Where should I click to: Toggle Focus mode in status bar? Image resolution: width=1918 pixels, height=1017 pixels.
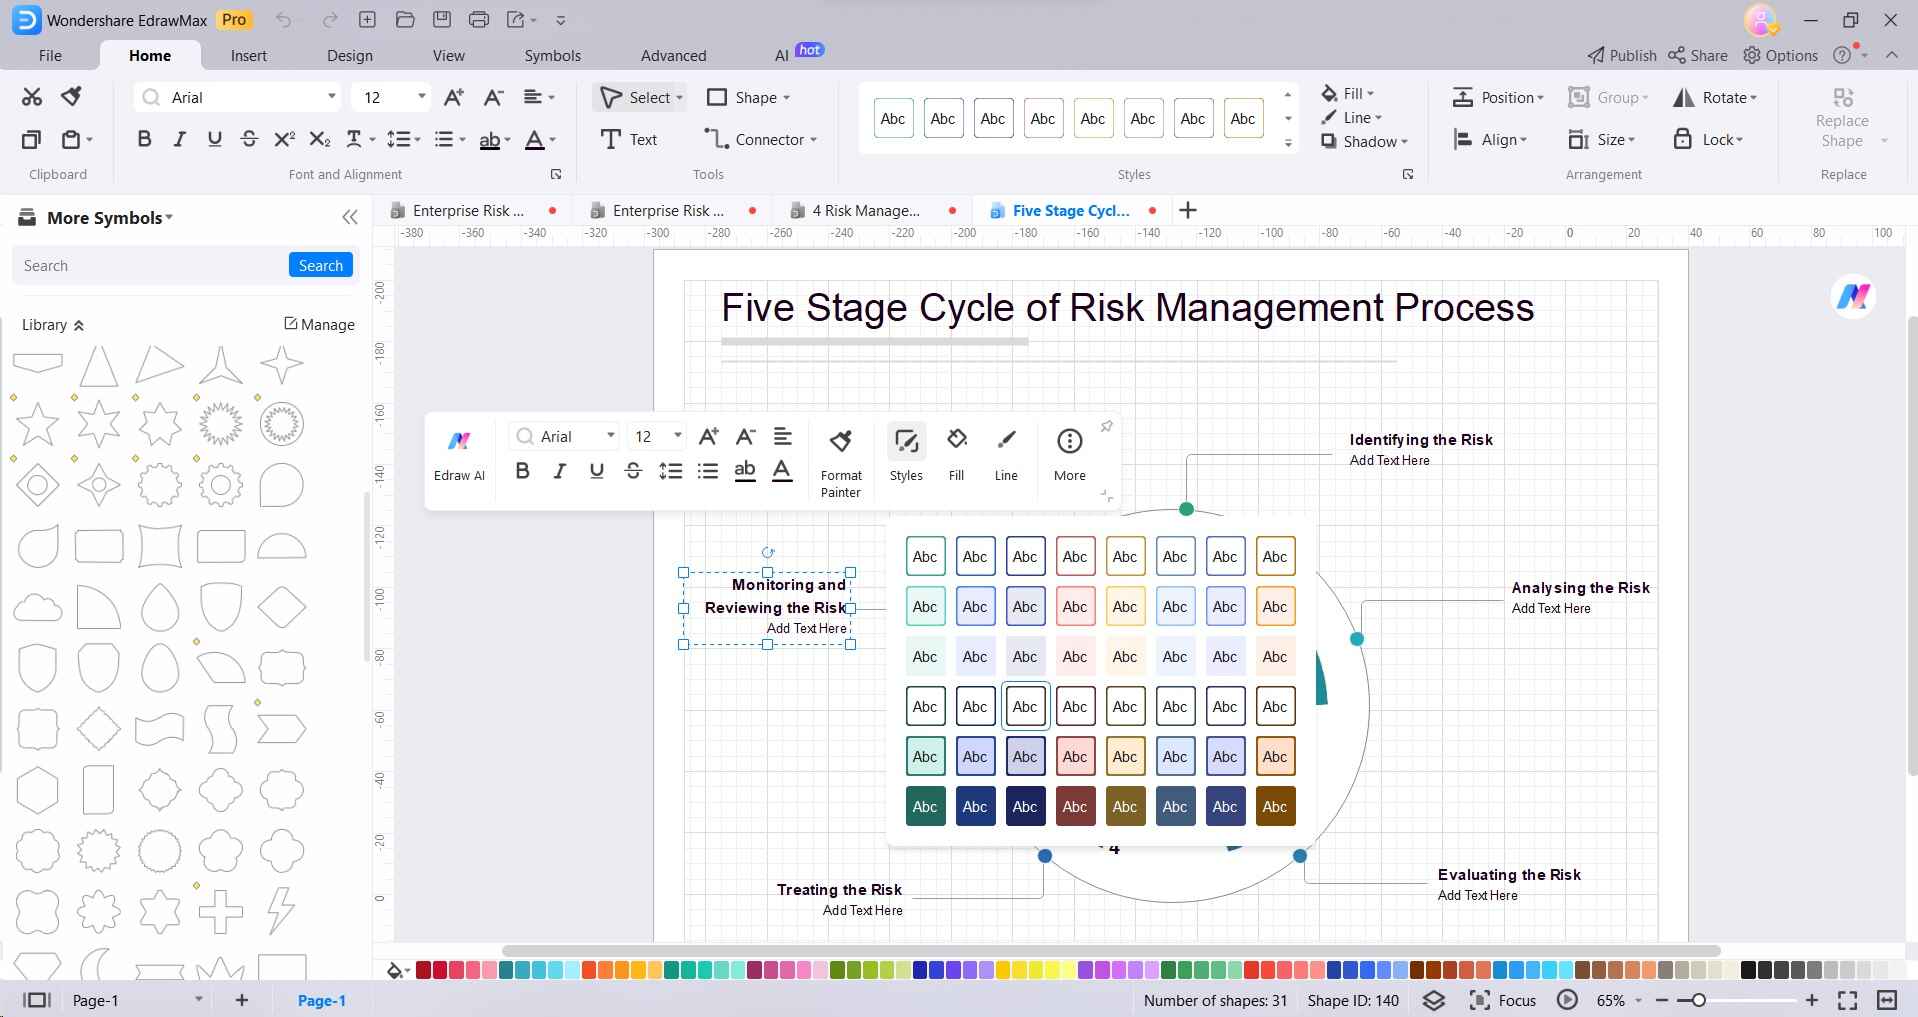coord(1503,1000)
